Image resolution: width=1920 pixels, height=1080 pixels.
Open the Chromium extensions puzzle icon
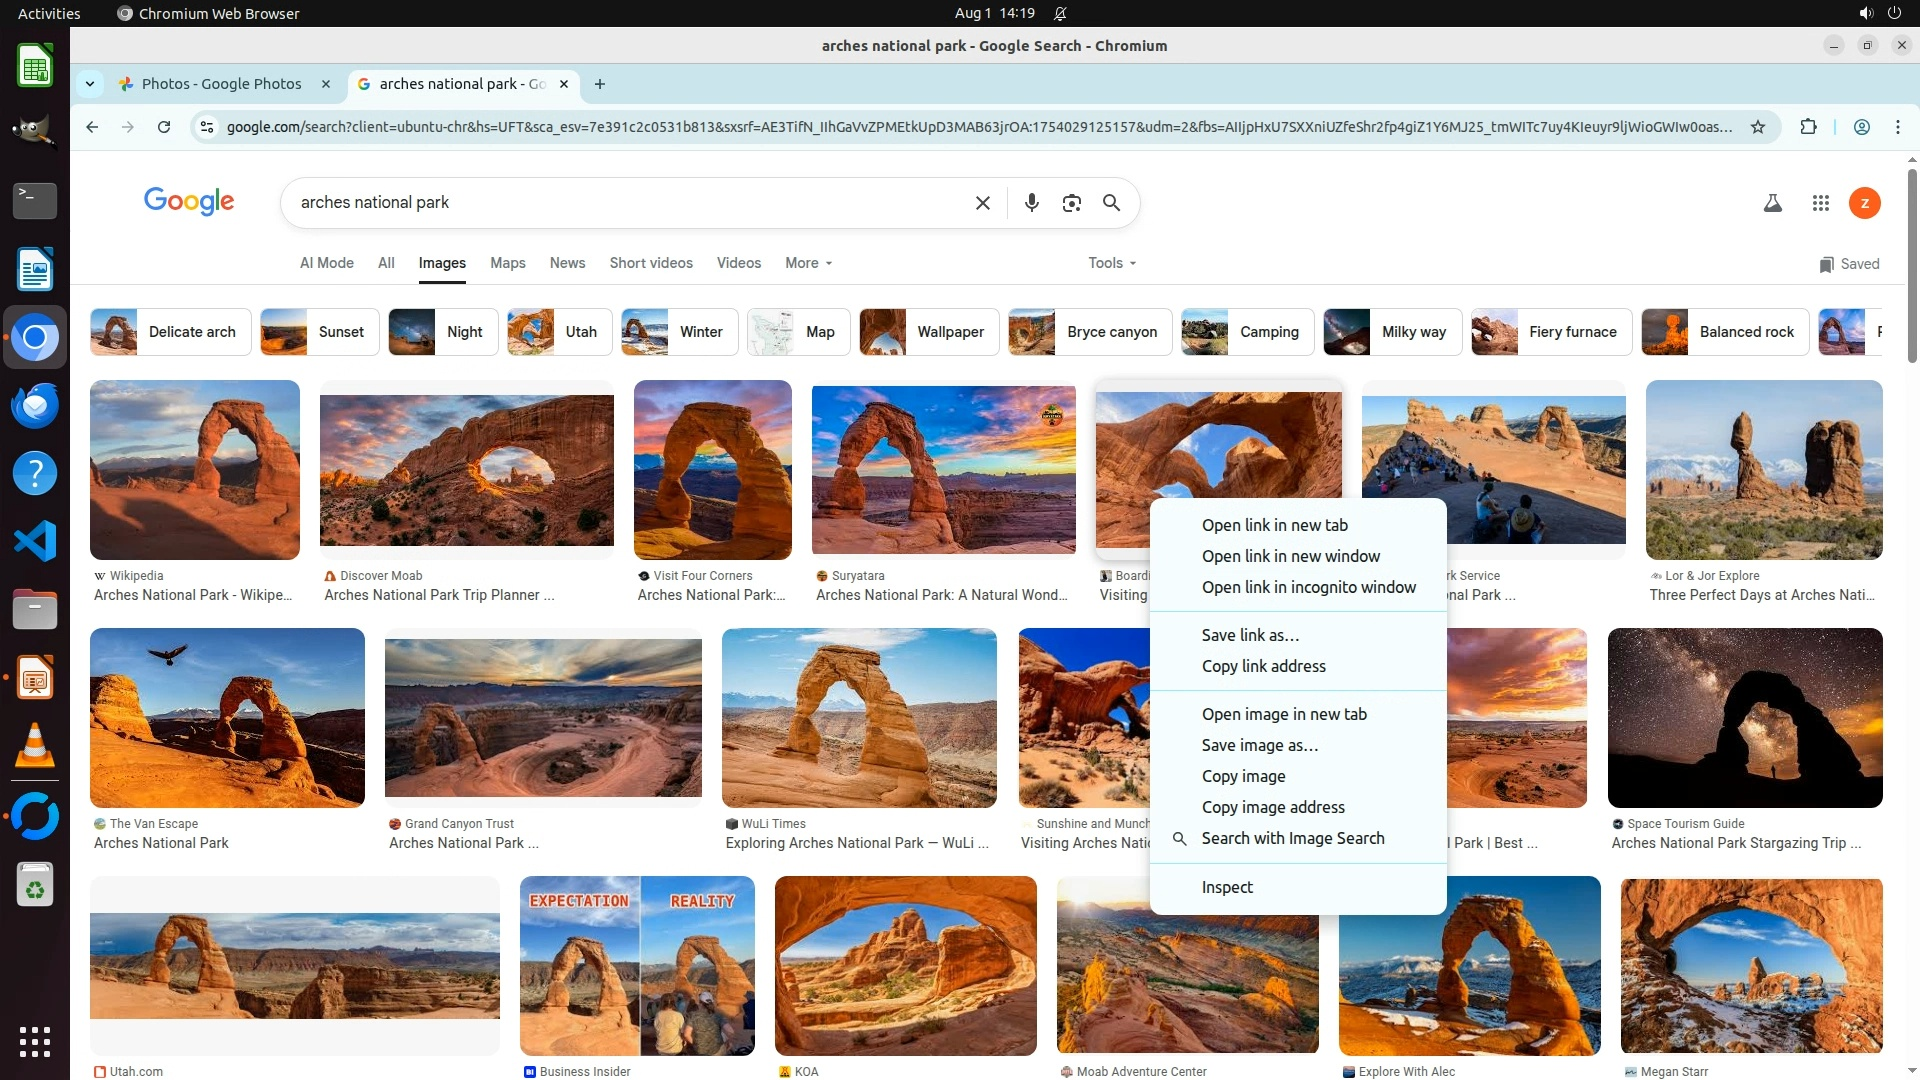1808,127
